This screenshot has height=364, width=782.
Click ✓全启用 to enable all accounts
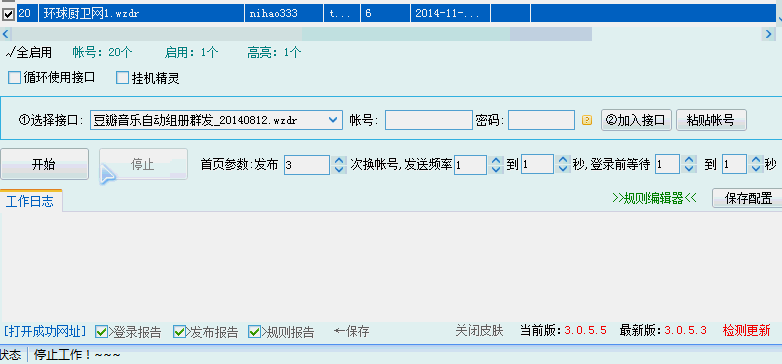point(28,52)
